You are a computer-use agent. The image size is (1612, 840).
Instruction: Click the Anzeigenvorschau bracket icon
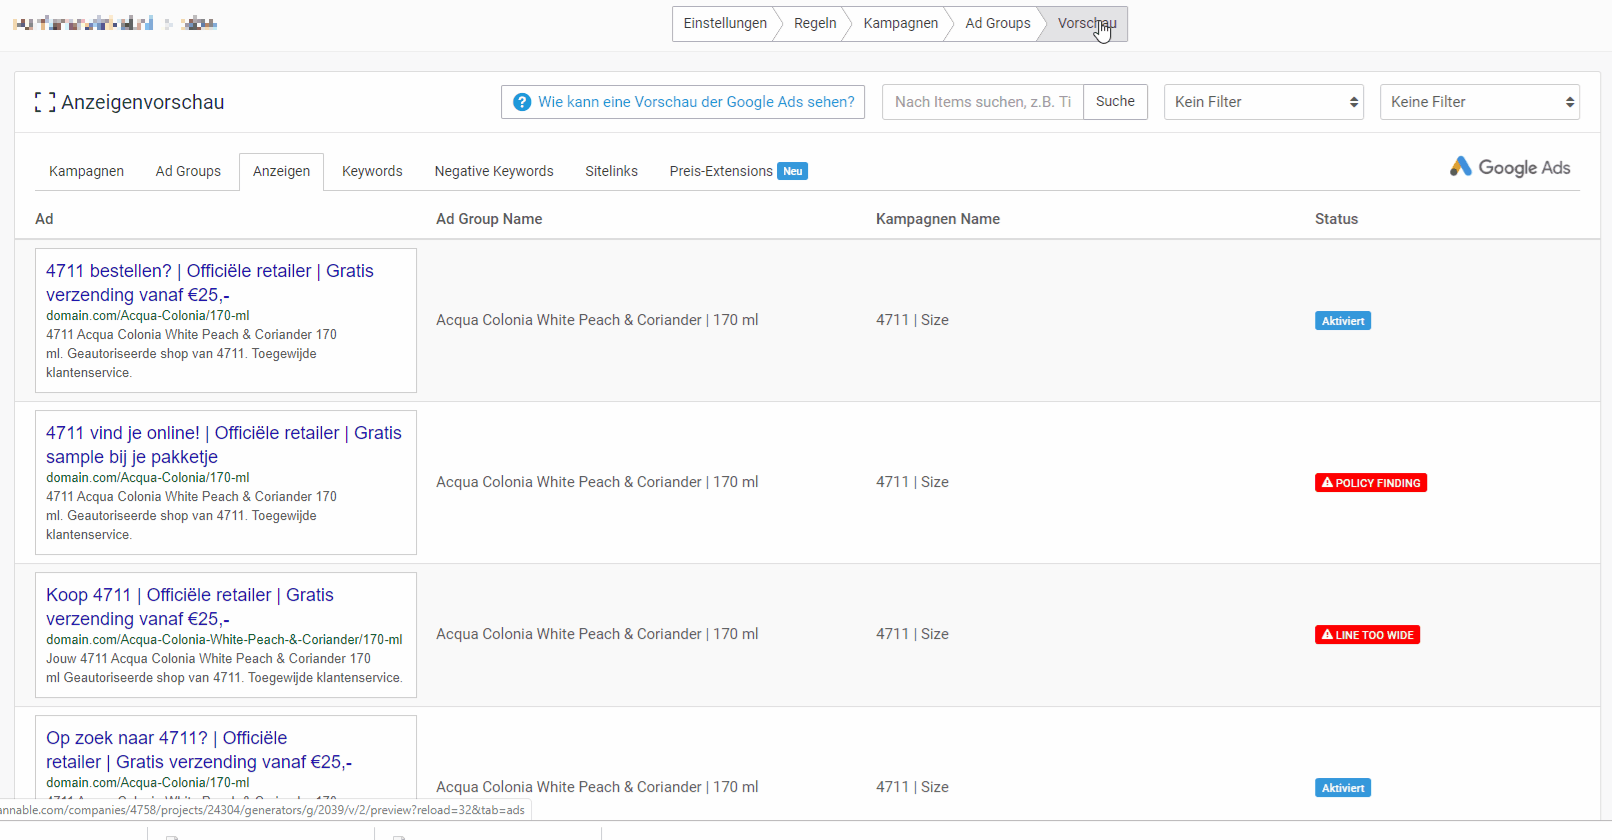(x=44, y=102)
